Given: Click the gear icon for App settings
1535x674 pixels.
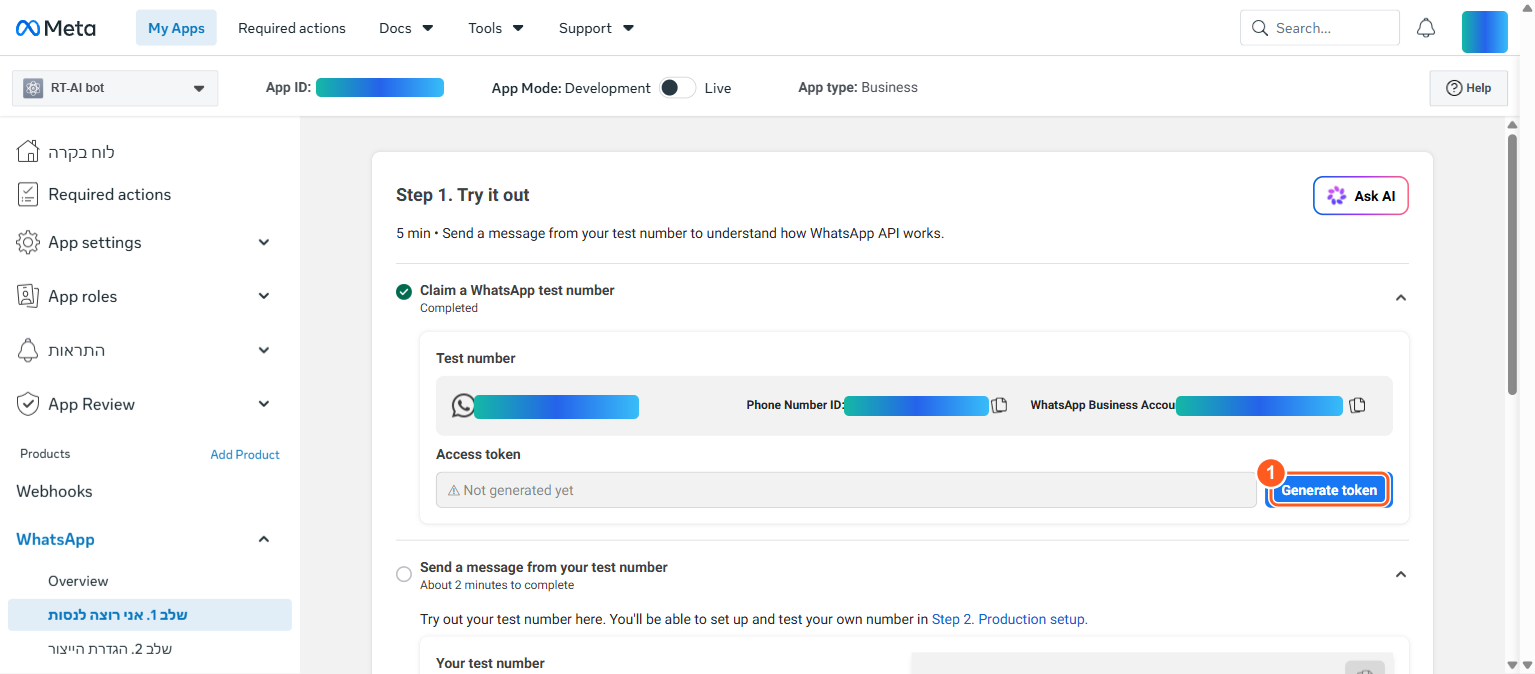Looking at the screenshot, I should tap(28, 242).
